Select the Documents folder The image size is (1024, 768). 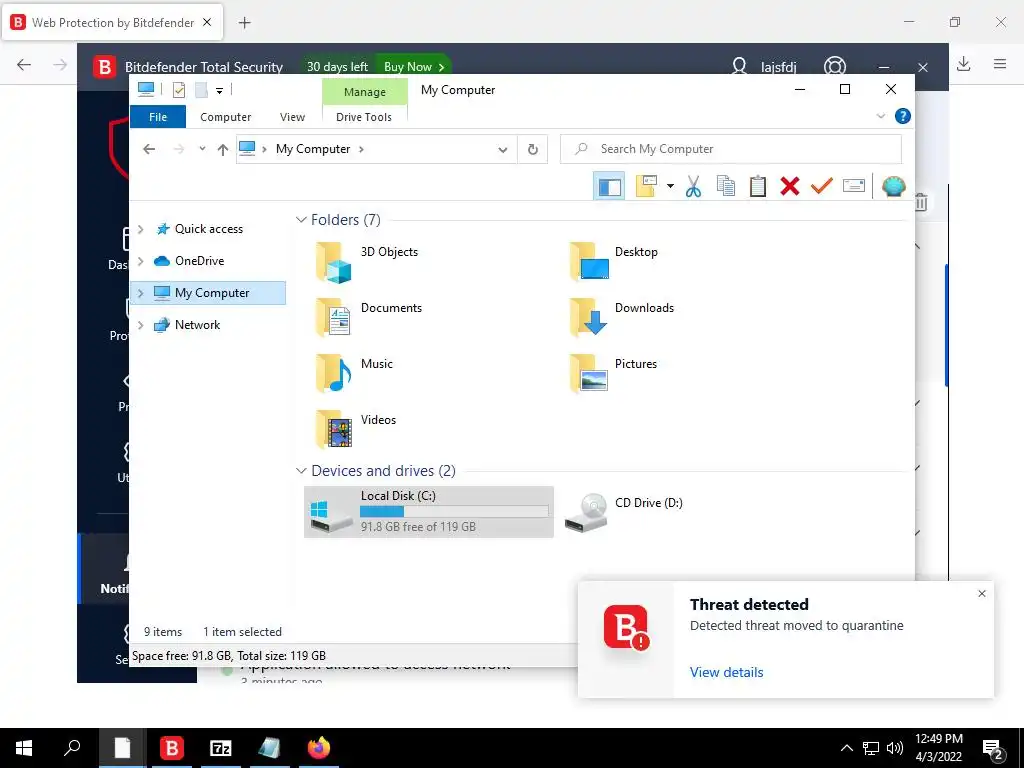pos(370,317)
